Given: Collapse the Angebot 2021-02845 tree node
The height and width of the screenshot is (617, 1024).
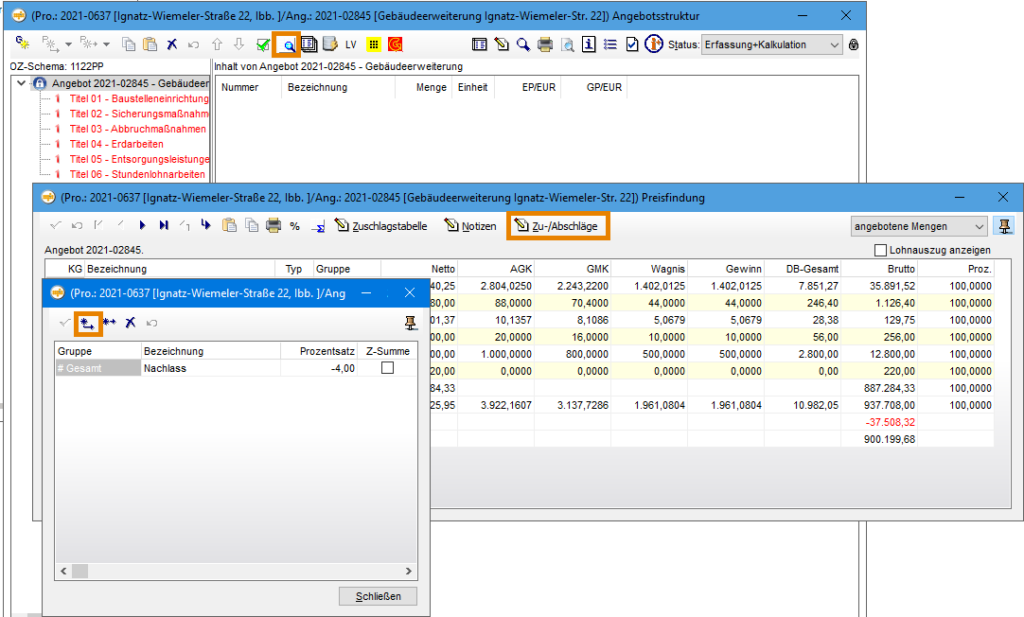Looking at the screenshot, I should [x=22, y=83].
